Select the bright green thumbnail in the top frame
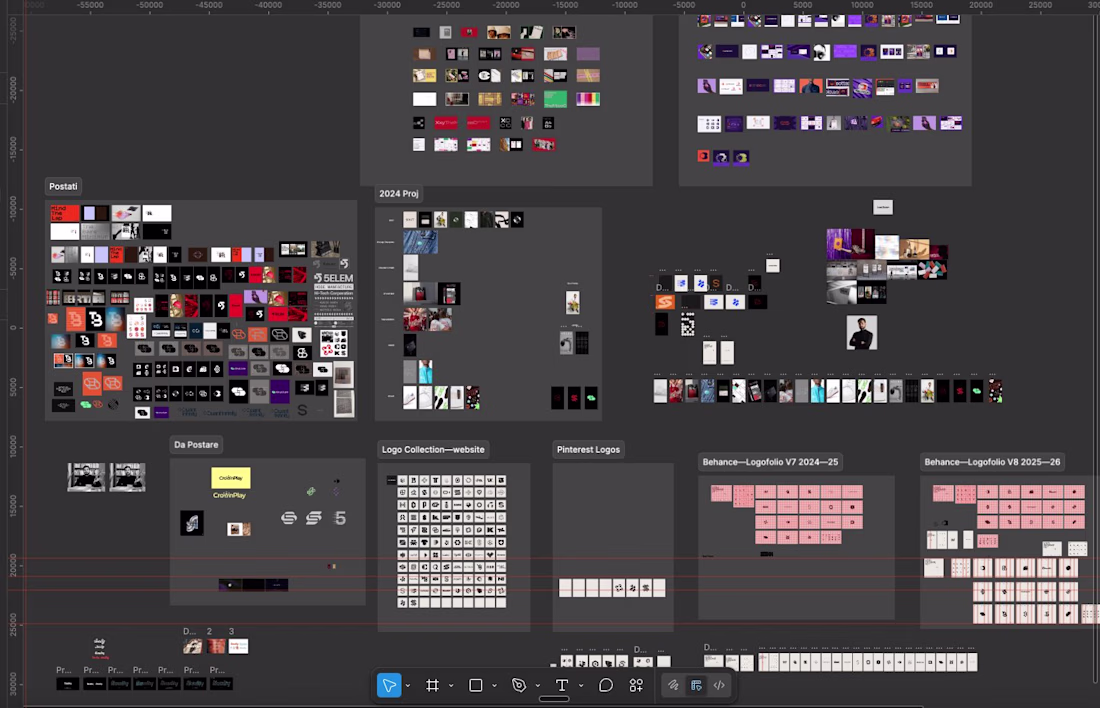This screenshot has height=708, width=1100. tap(555, 99)
